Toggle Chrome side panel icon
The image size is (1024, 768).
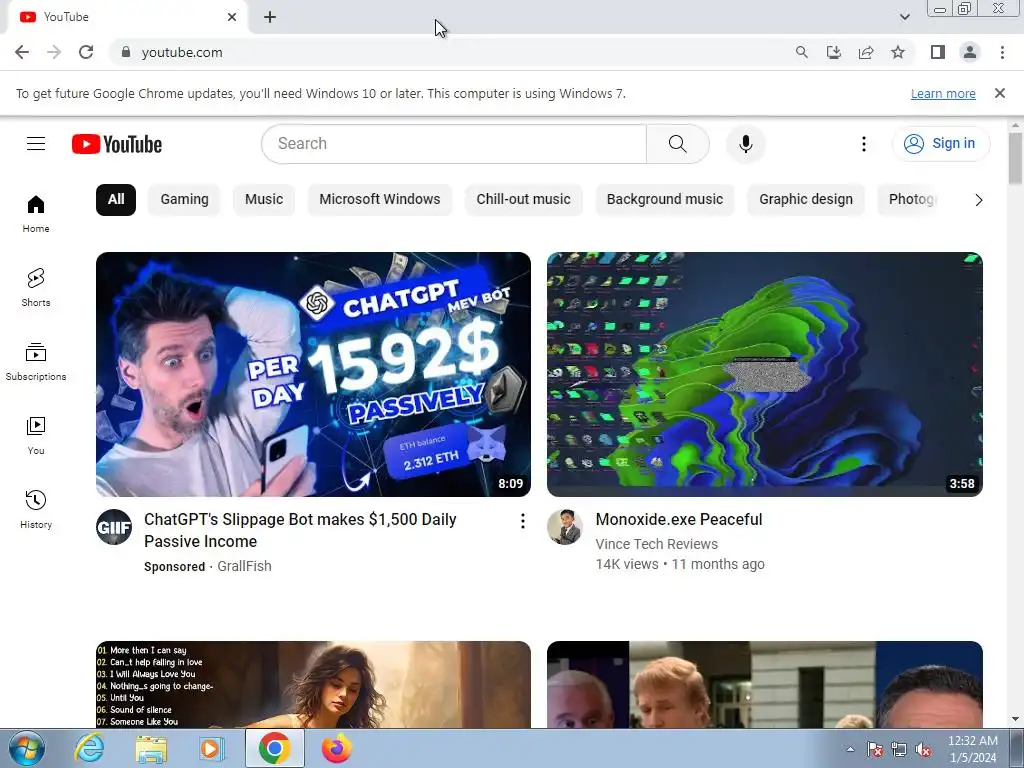938,52
